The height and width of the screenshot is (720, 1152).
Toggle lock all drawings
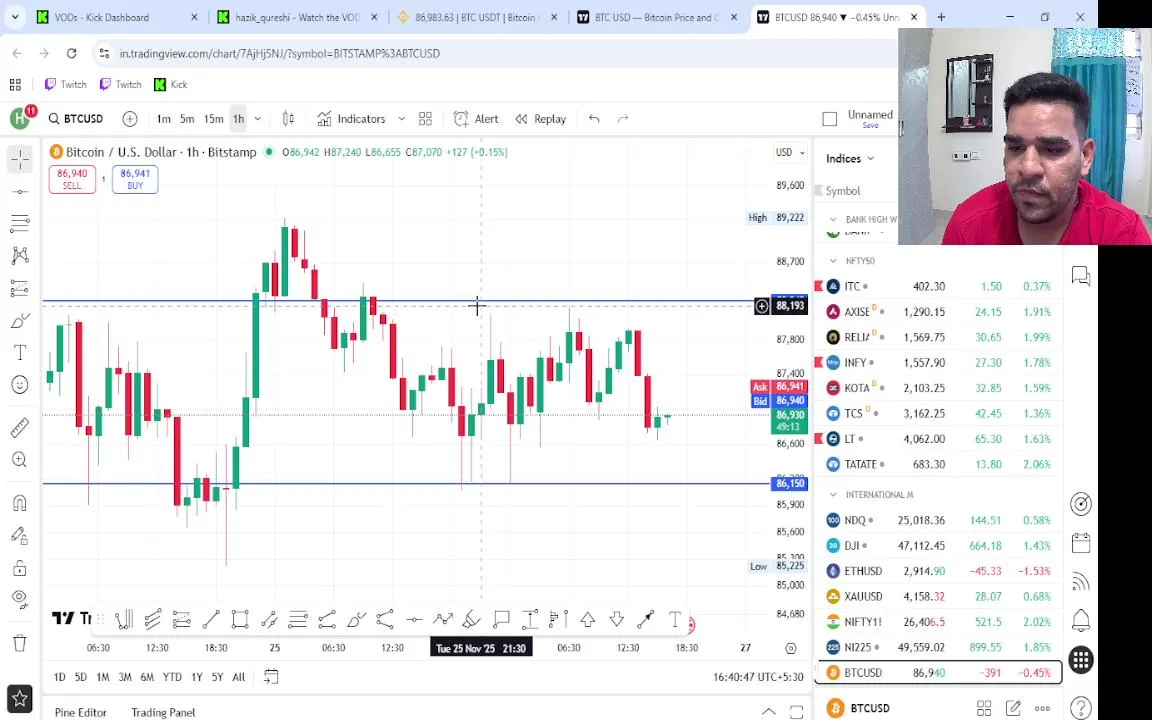click(x=20, y=568)
